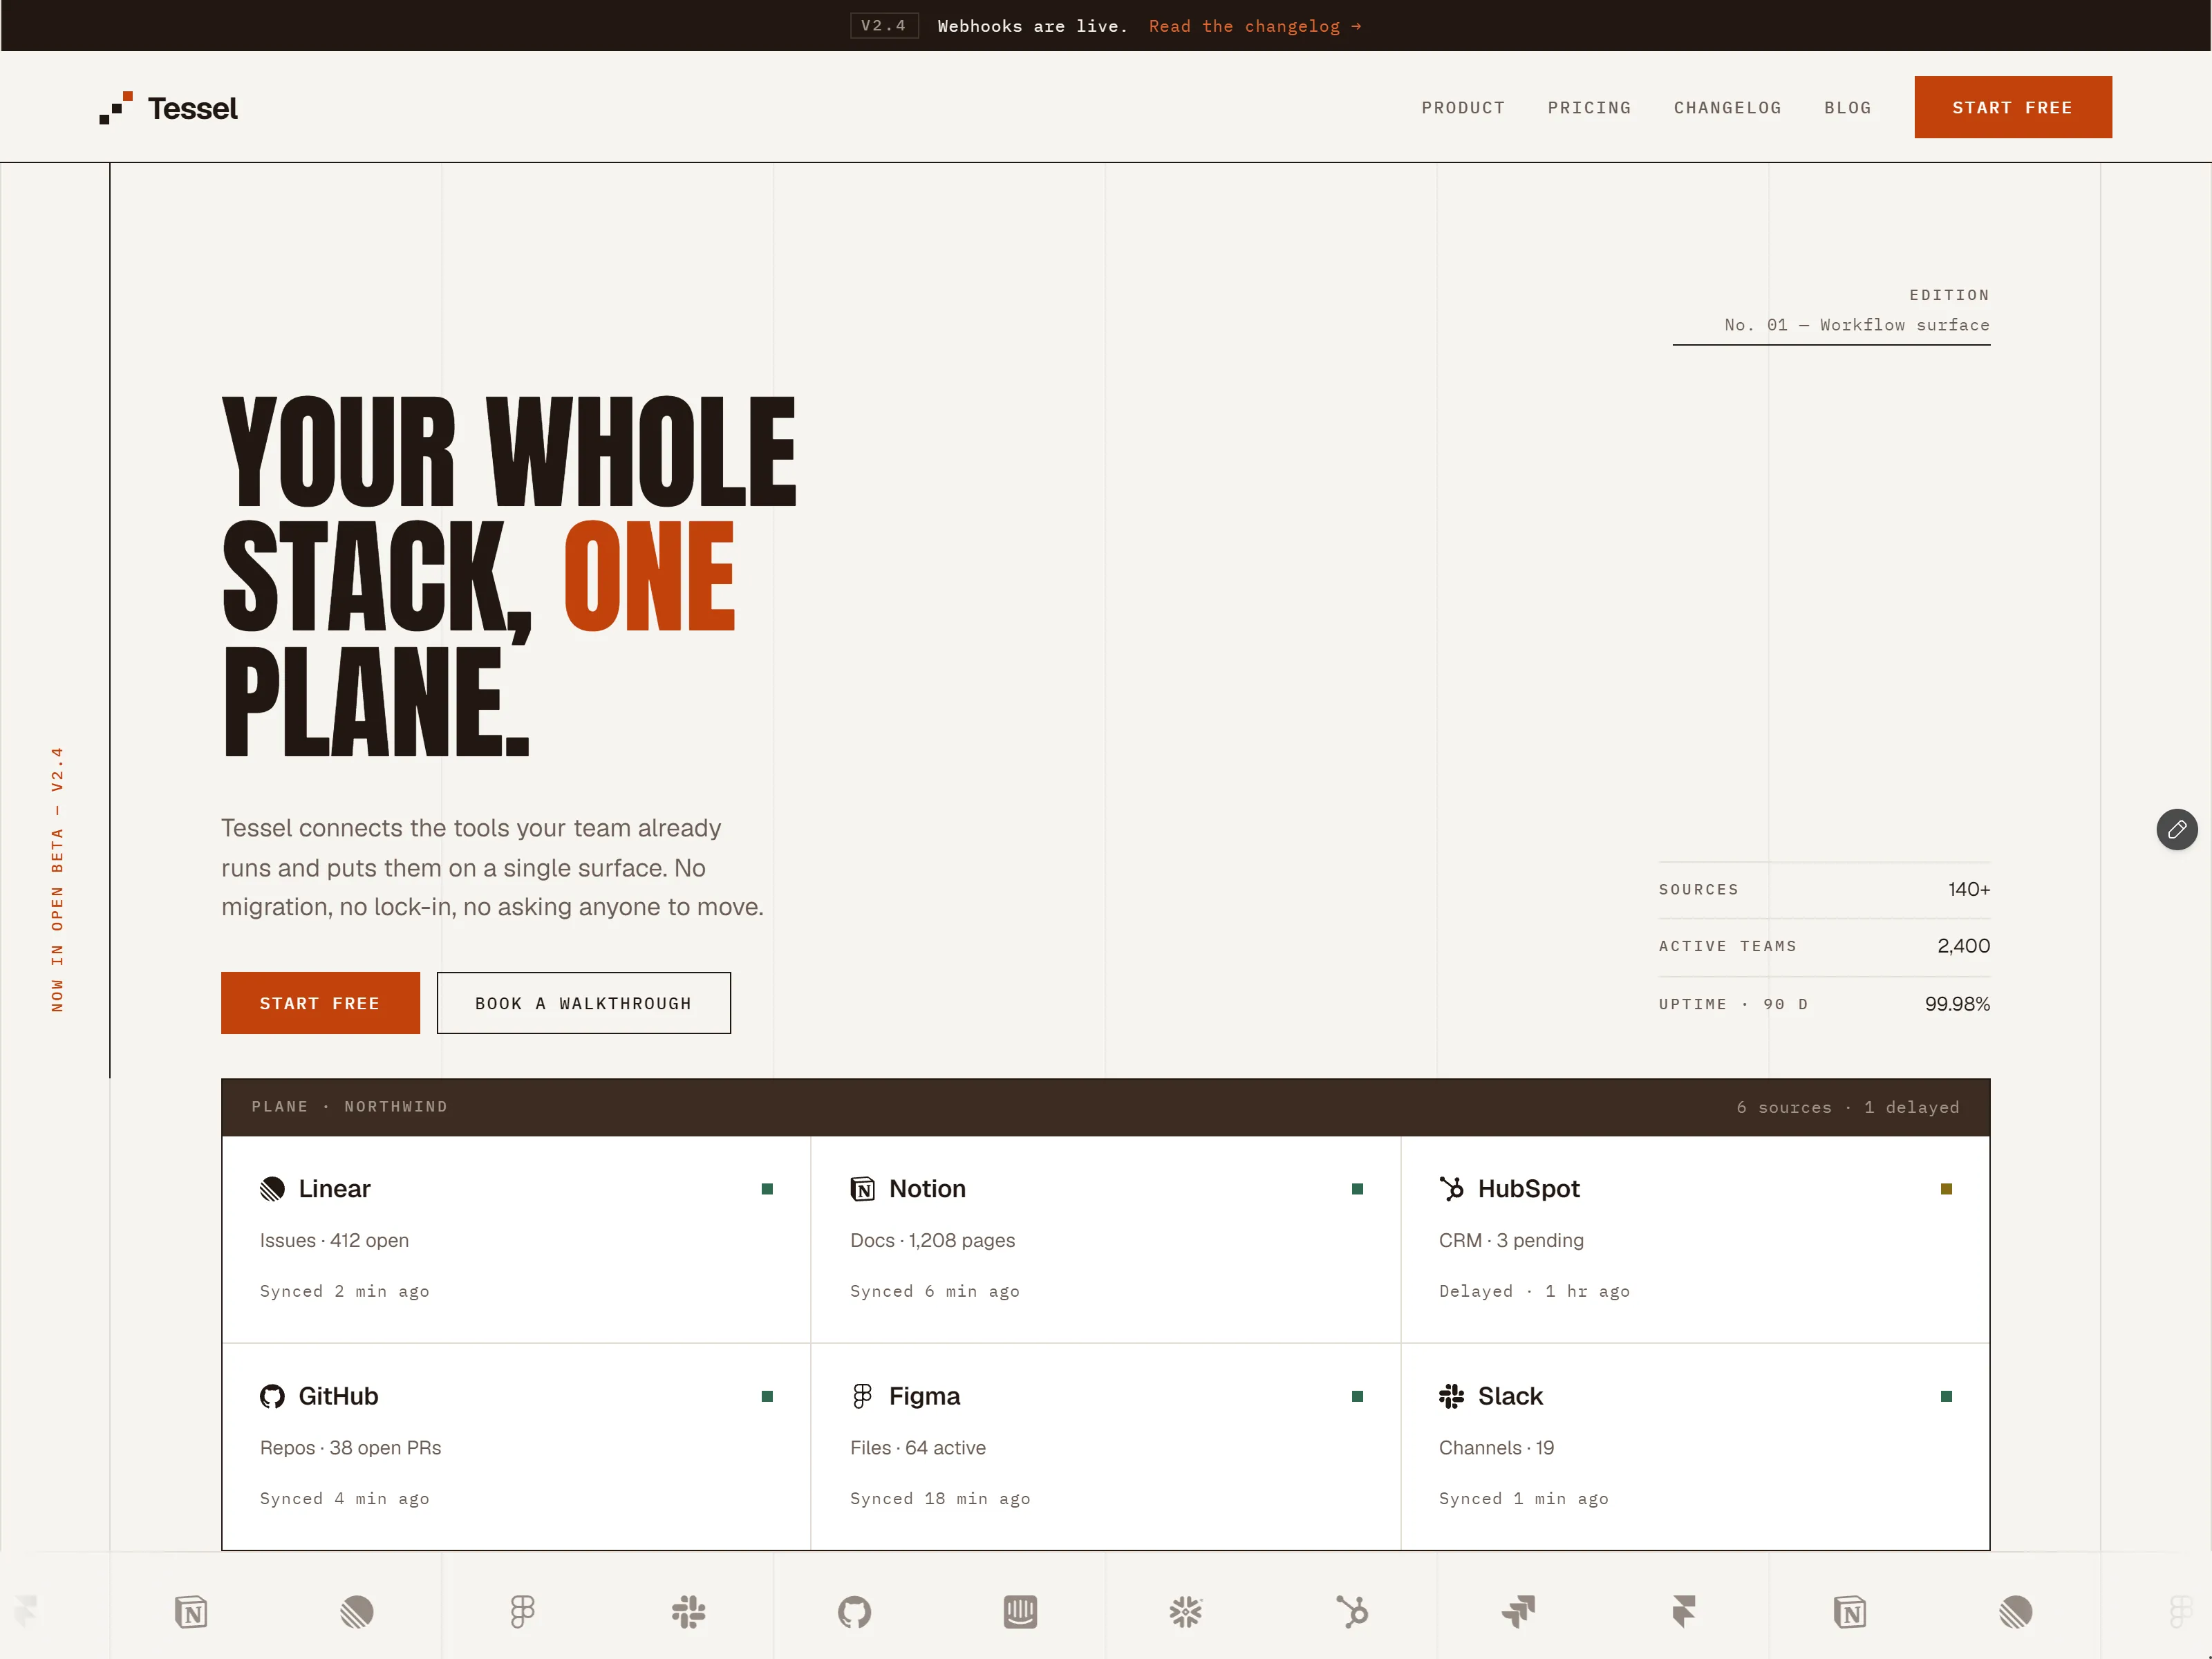Click Slack's green sync status square

pyautogui.click(x=1946, y=1396)
